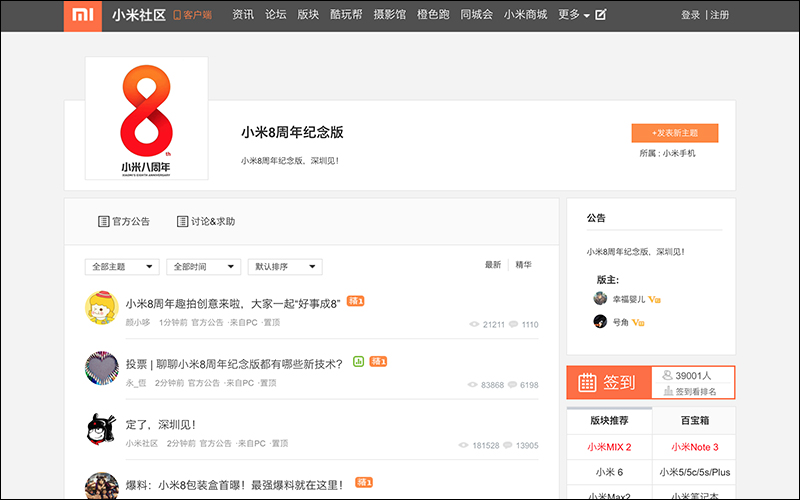This screenshot has height=500, width=800.
Task: Click the 注册 link
Action: coord(719,15)
